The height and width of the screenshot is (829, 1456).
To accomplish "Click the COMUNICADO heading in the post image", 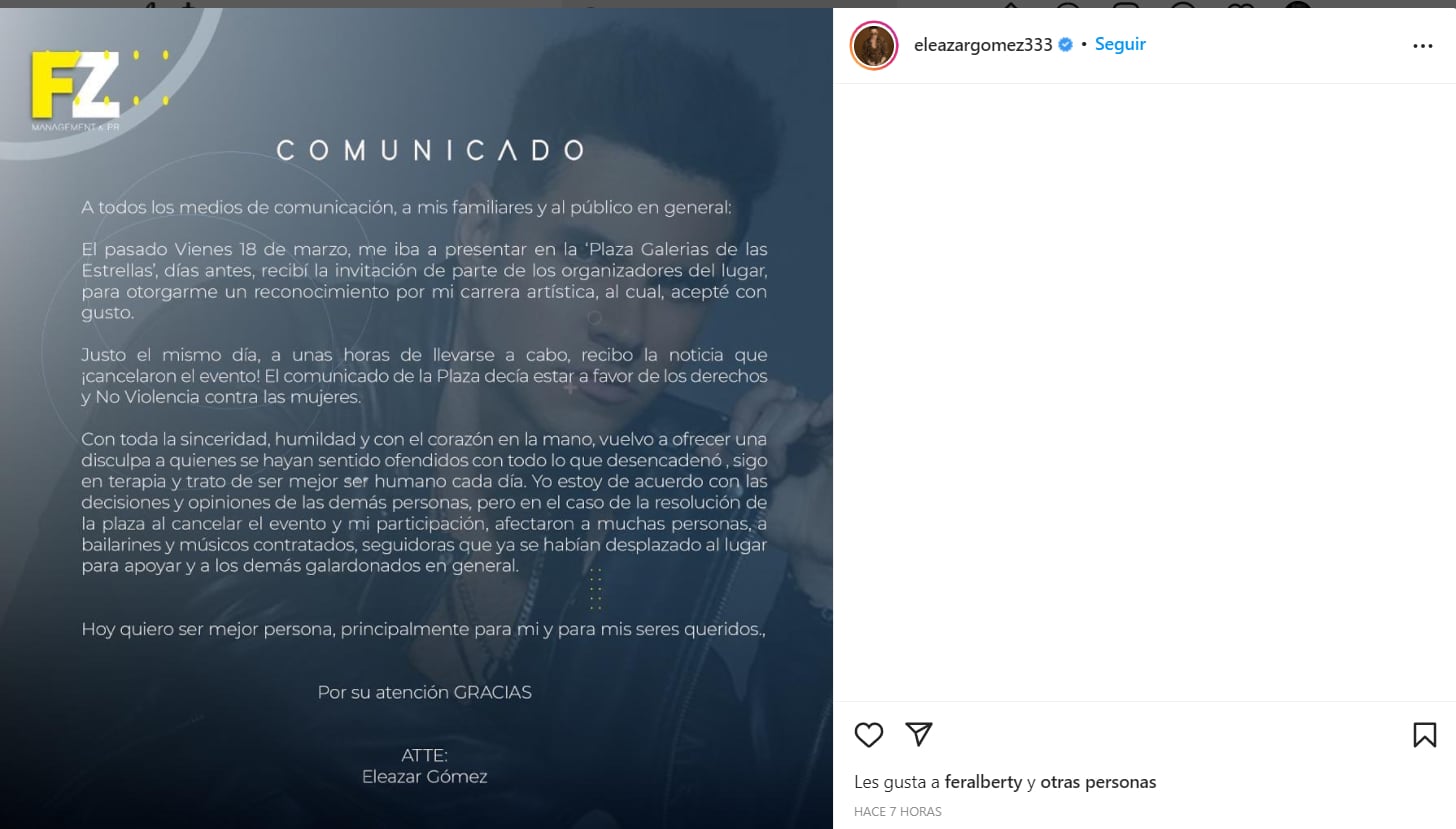I will point(430,150).
